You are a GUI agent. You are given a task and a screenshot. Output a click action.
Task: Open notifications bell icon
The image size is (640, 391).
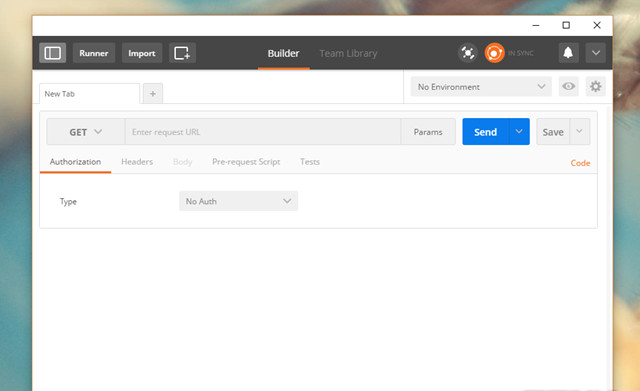(x=568, y=53)
